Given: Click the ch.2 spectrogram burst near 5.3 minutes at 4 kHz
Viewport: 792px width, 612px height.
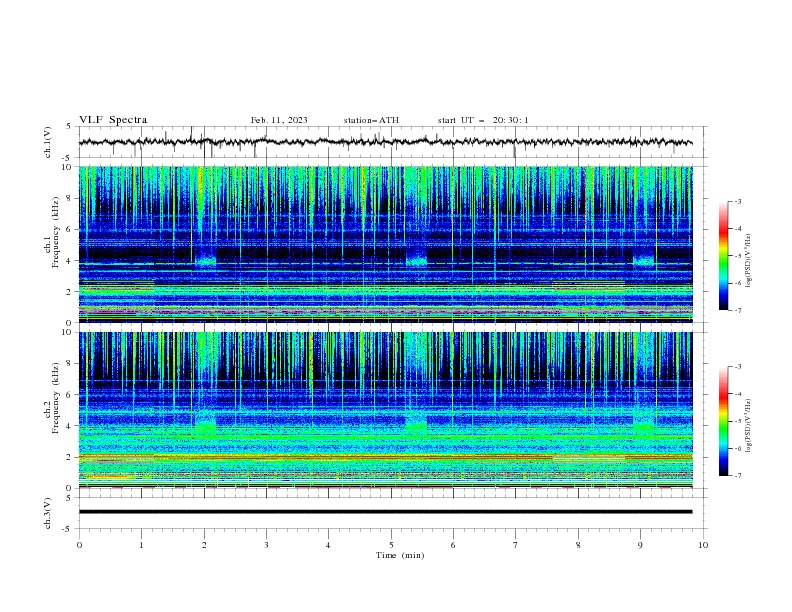Looking at the screenshot, I should point(416,427).
